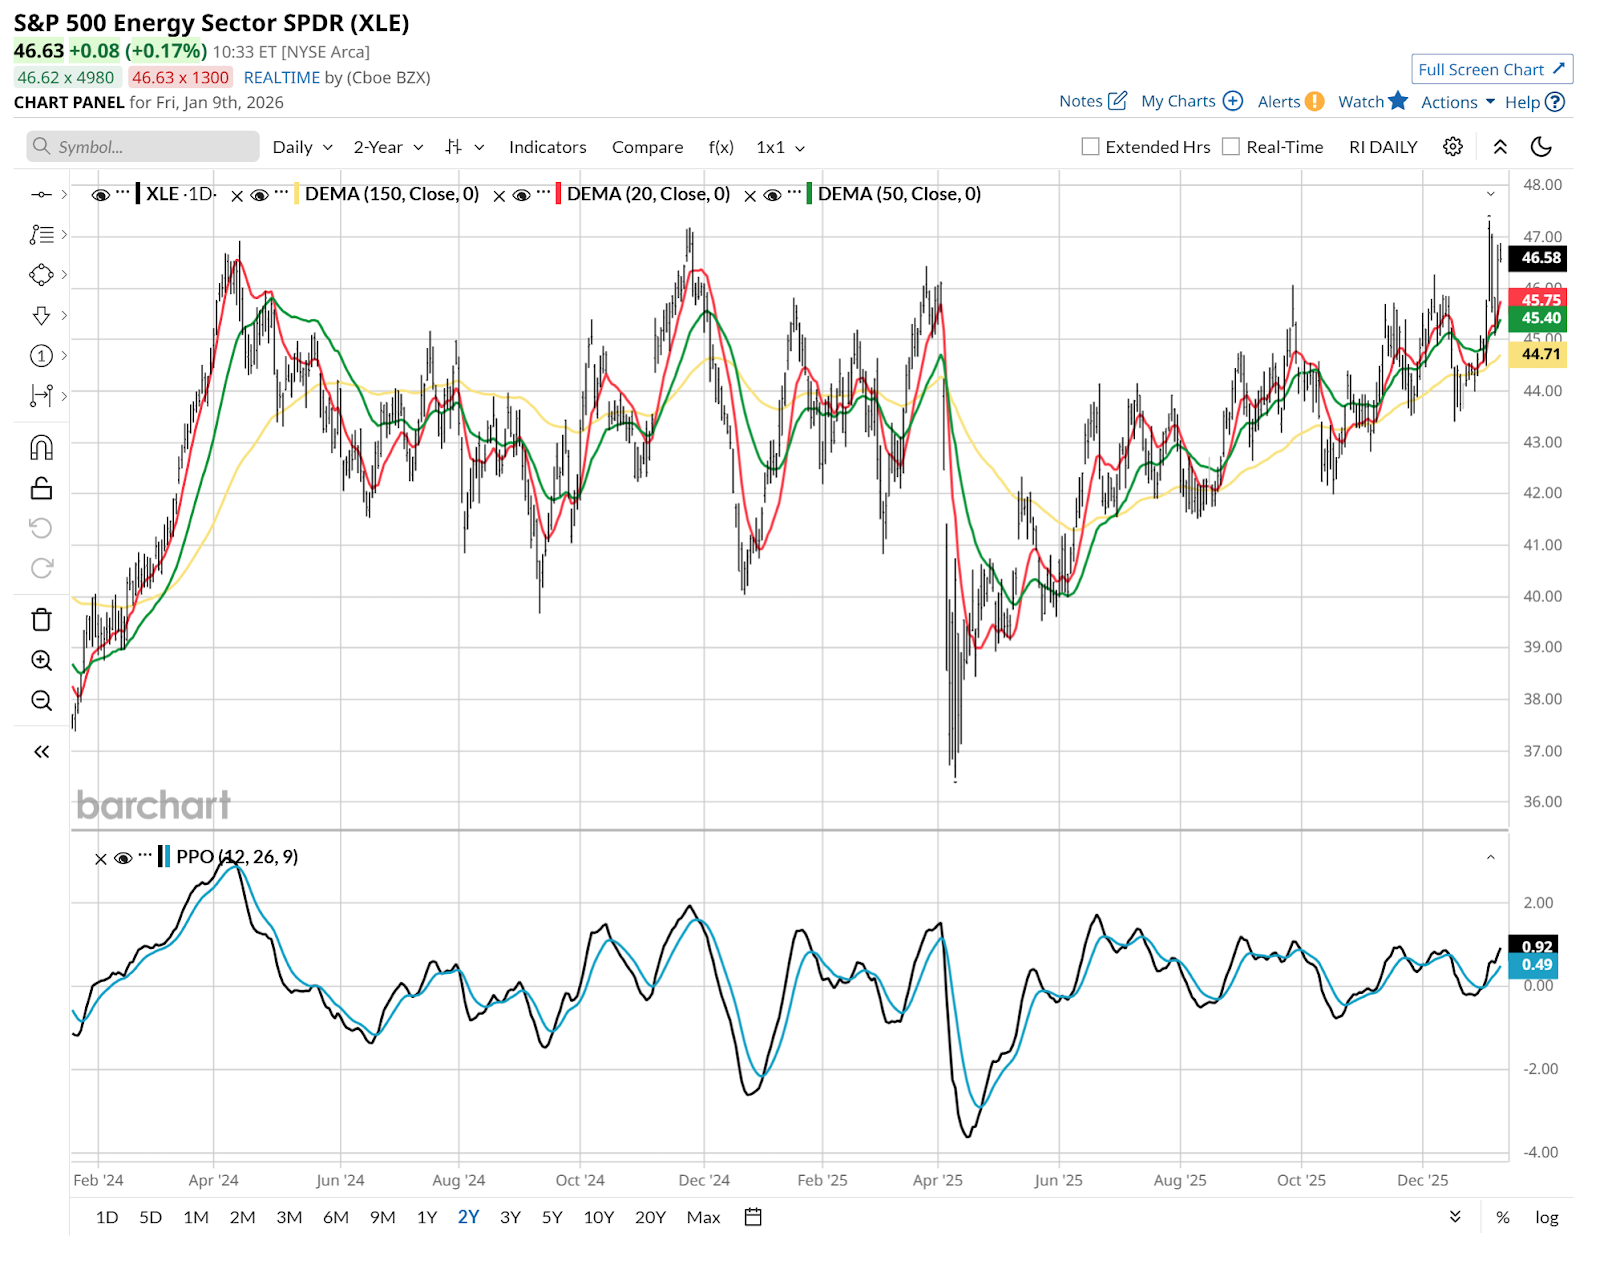This screenshot has height=1261, width=1600.
Task: Click the Compare button
Action: [x=647, y=147]
